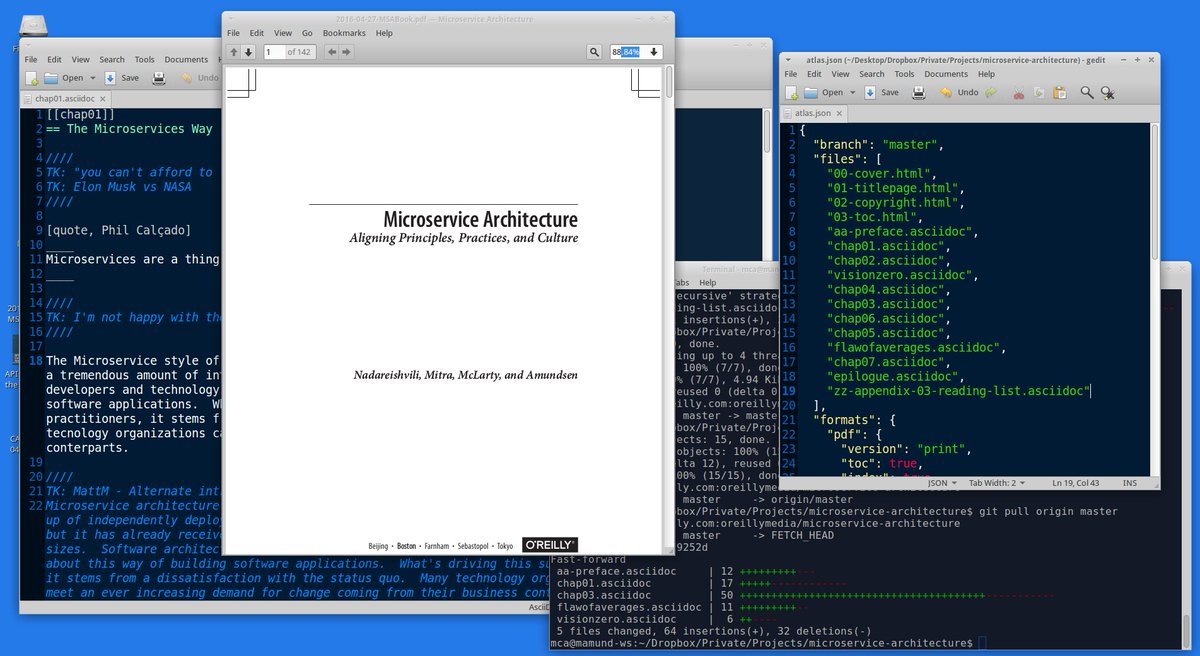Click "branch": "master" line in atlas.json
The image size is (1200, 656).
(878, 145)
